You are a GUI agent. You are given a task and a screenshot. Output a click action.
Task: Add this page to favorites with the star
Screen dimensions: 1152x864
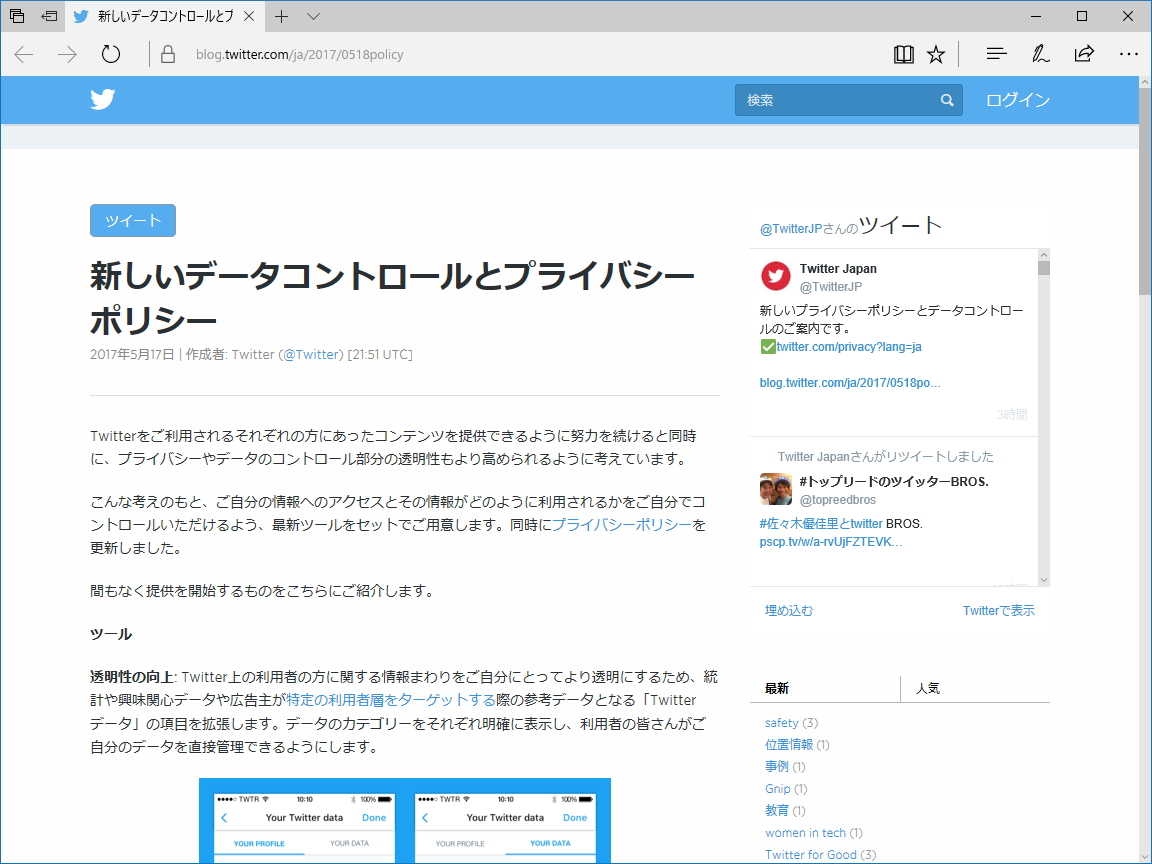935,54
